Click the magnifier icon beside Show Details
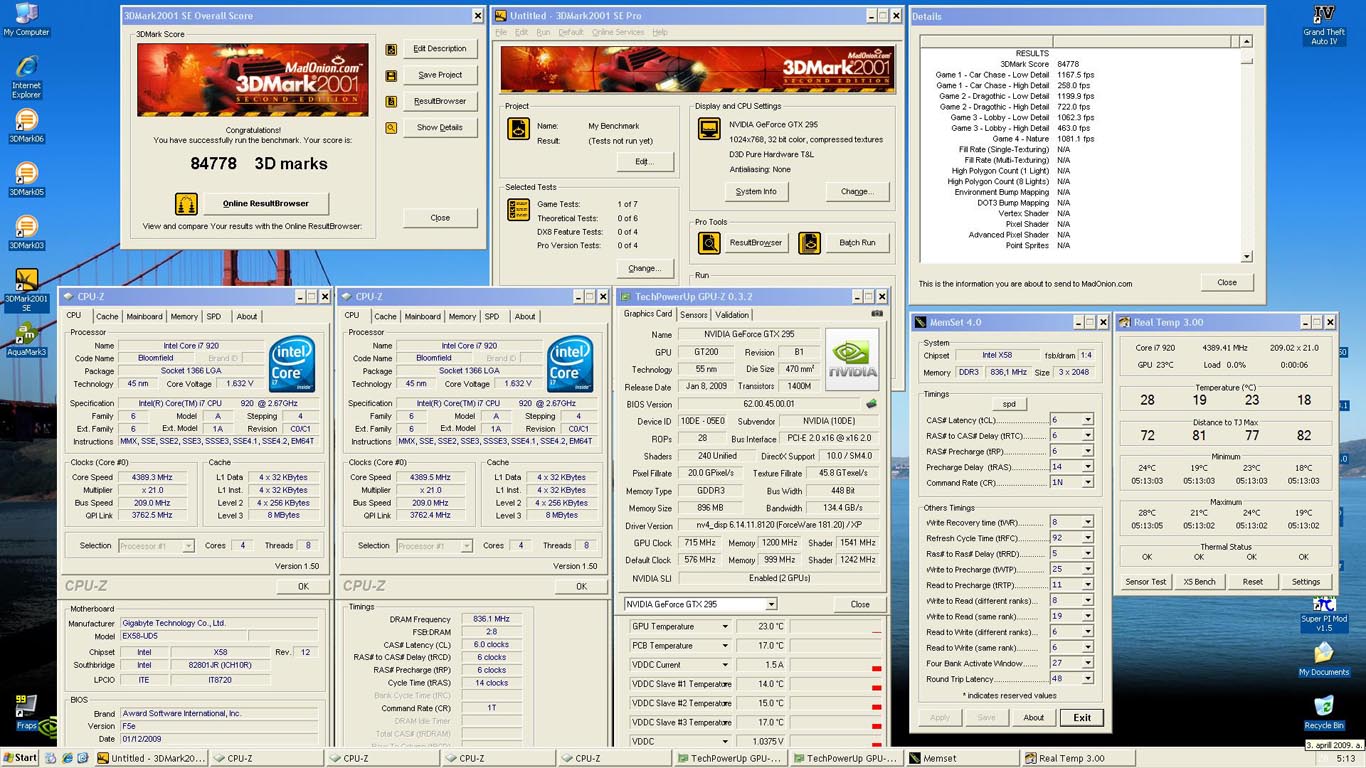This screenshot has width=1366, height=768. (x=391, y=127)
